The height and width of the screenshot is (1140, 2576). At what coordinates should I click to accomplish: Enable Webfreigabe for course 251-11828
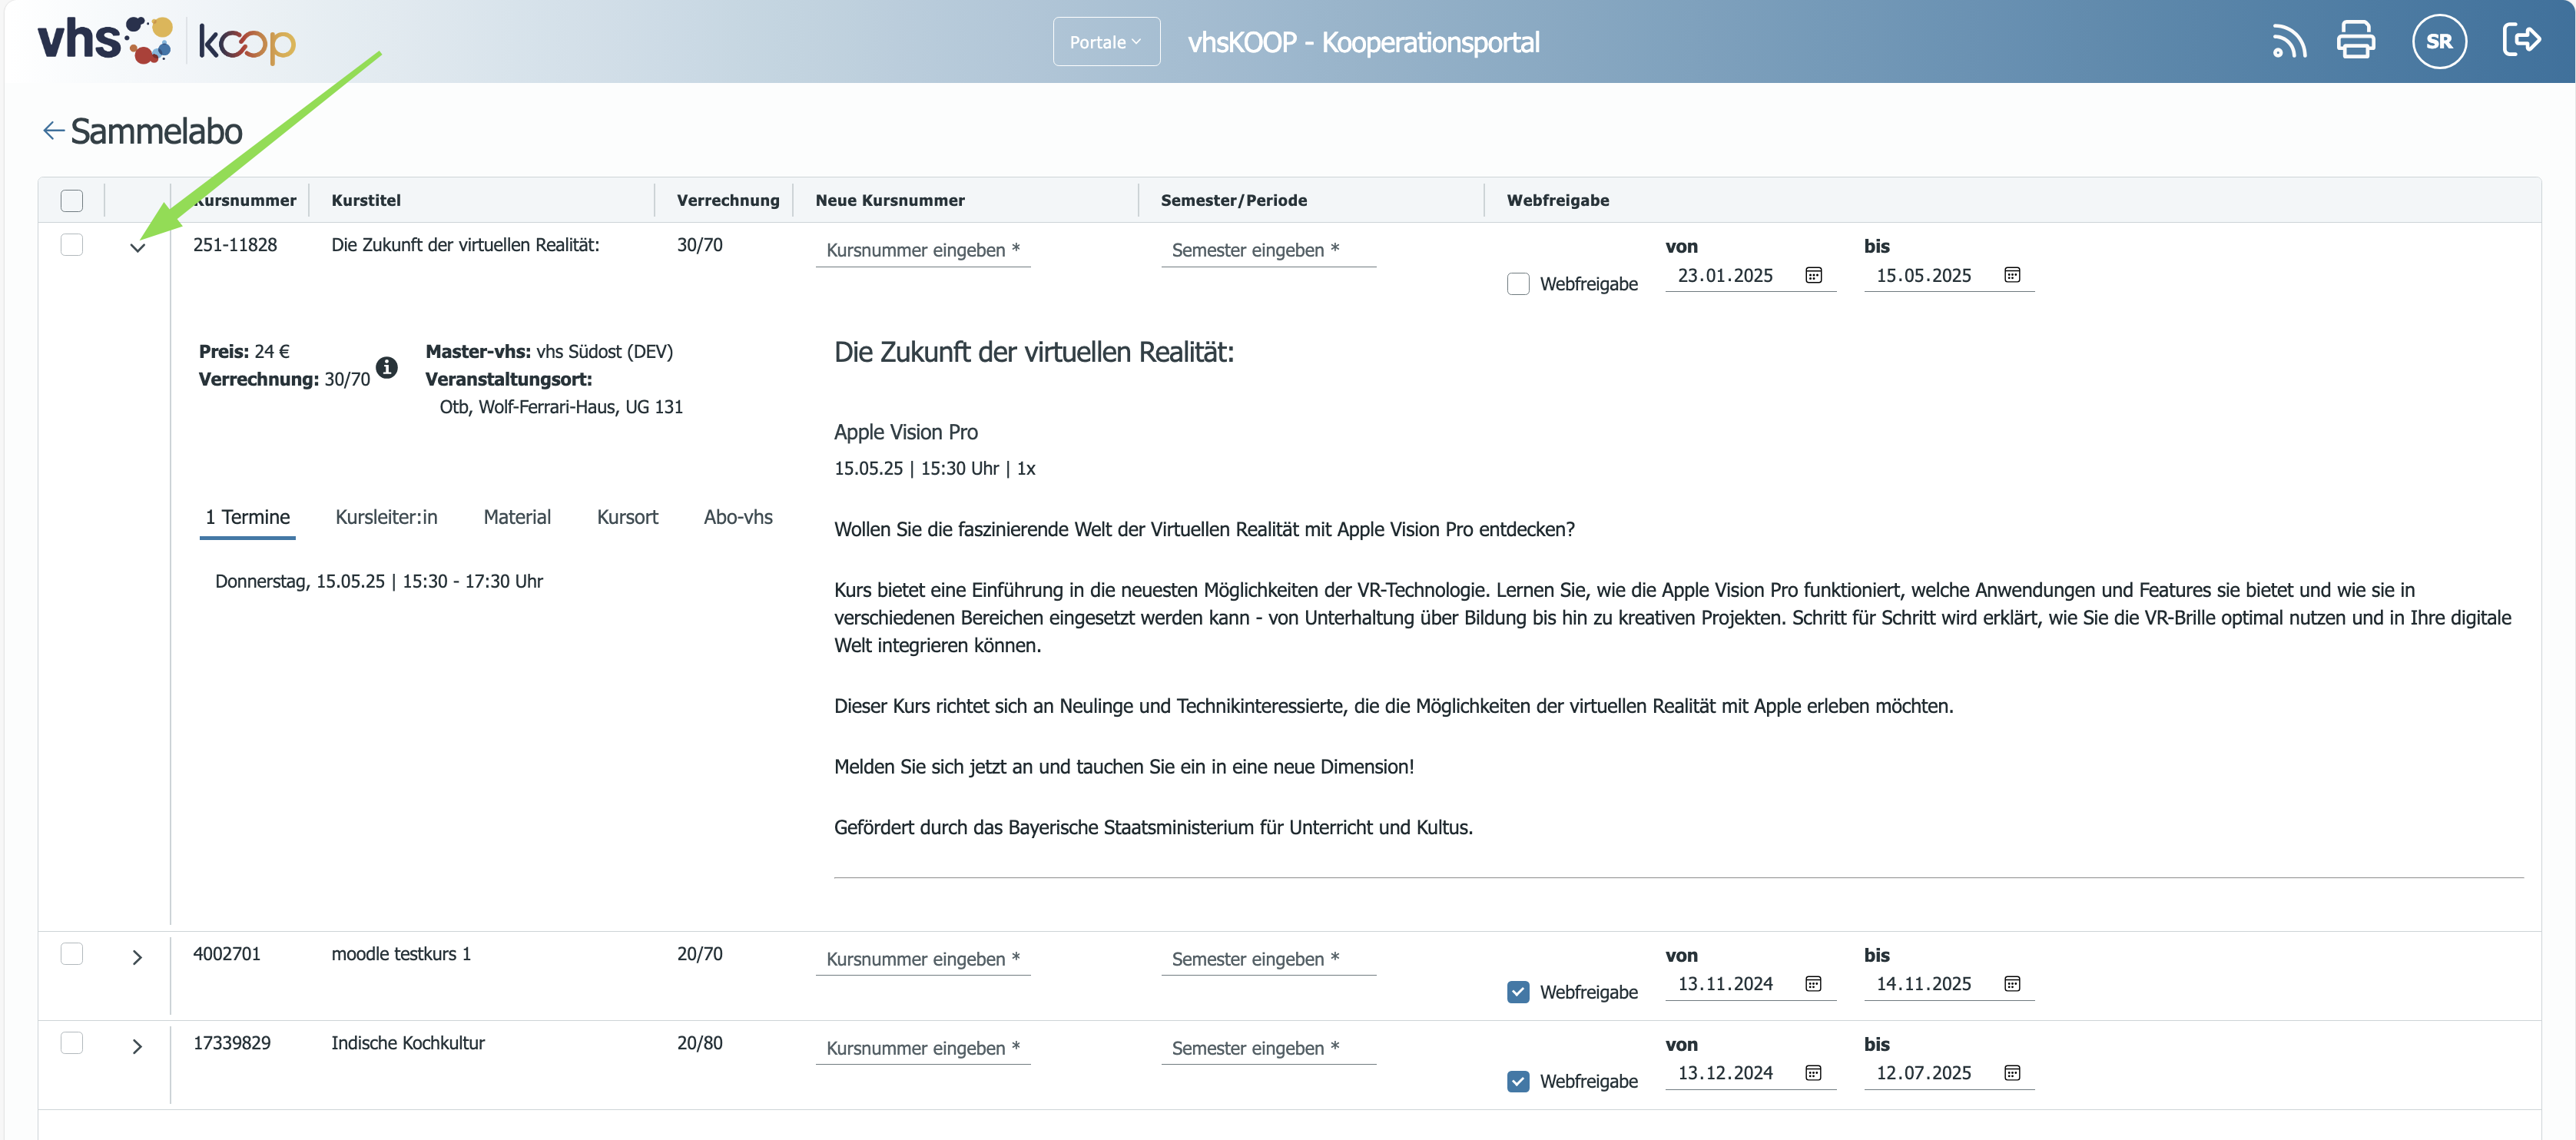point(1518,284)
